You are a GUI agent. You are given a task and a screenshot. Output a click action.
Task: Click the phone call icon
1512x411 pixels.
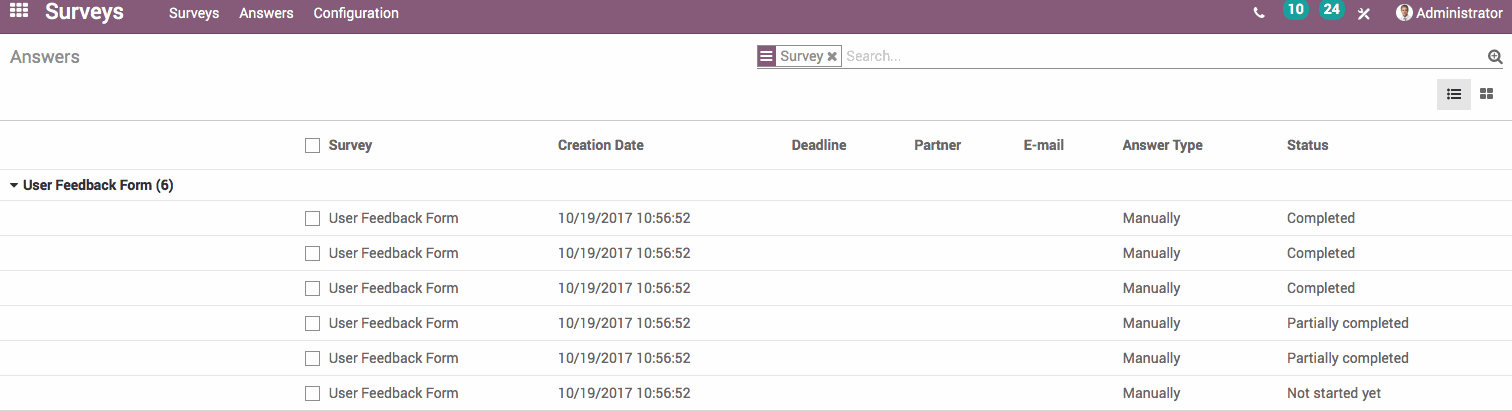(x=1259, y=14)
